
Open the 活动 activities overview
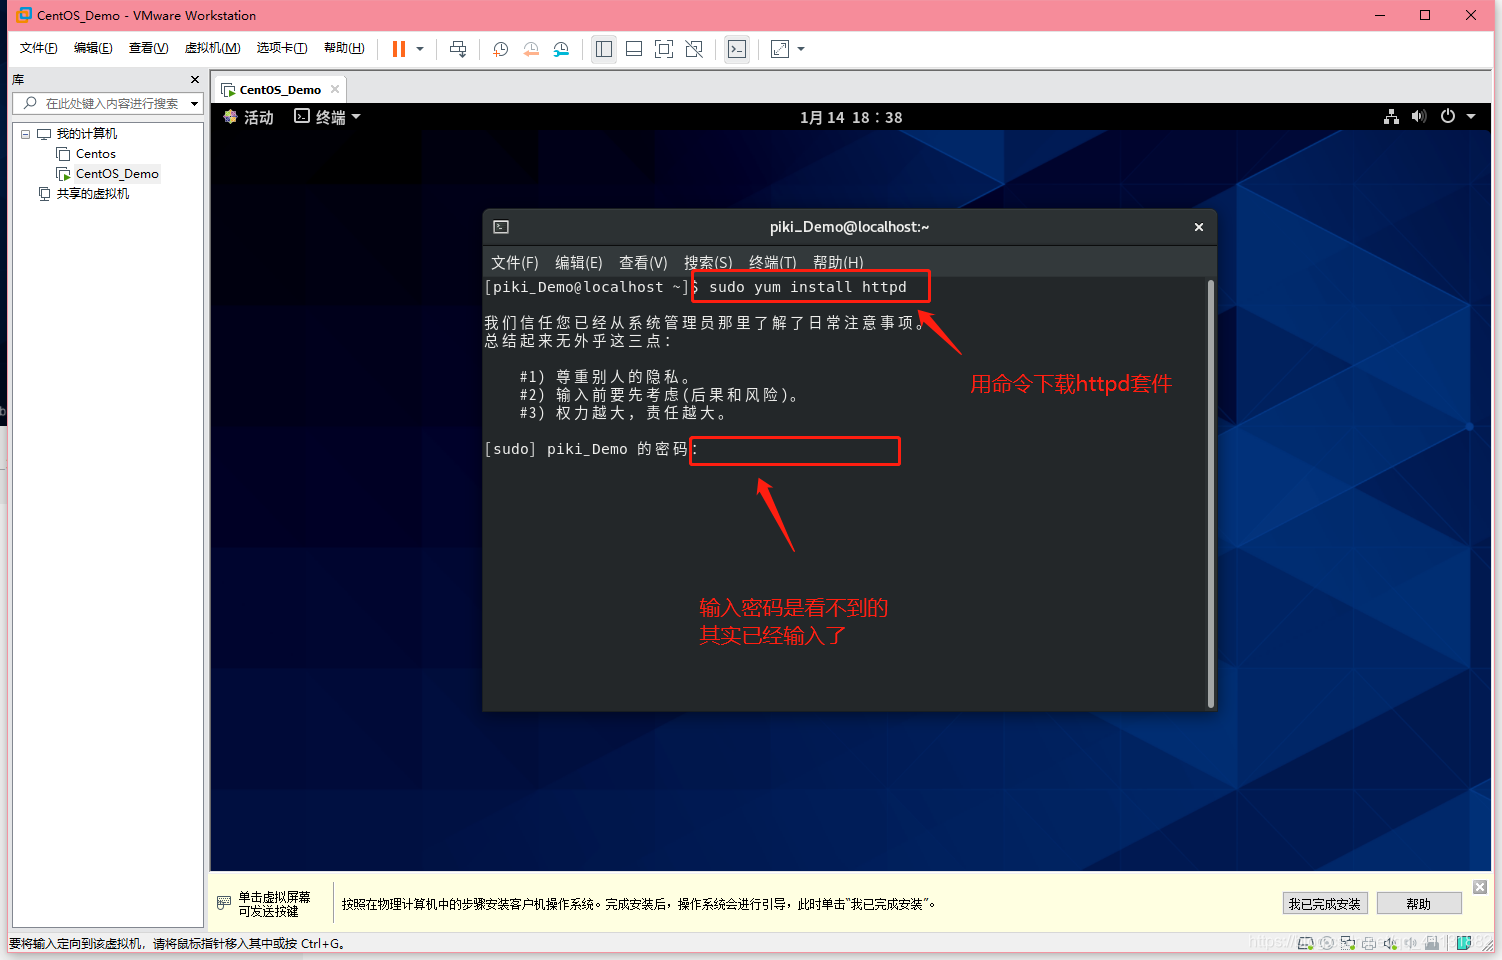click(249, 117)
